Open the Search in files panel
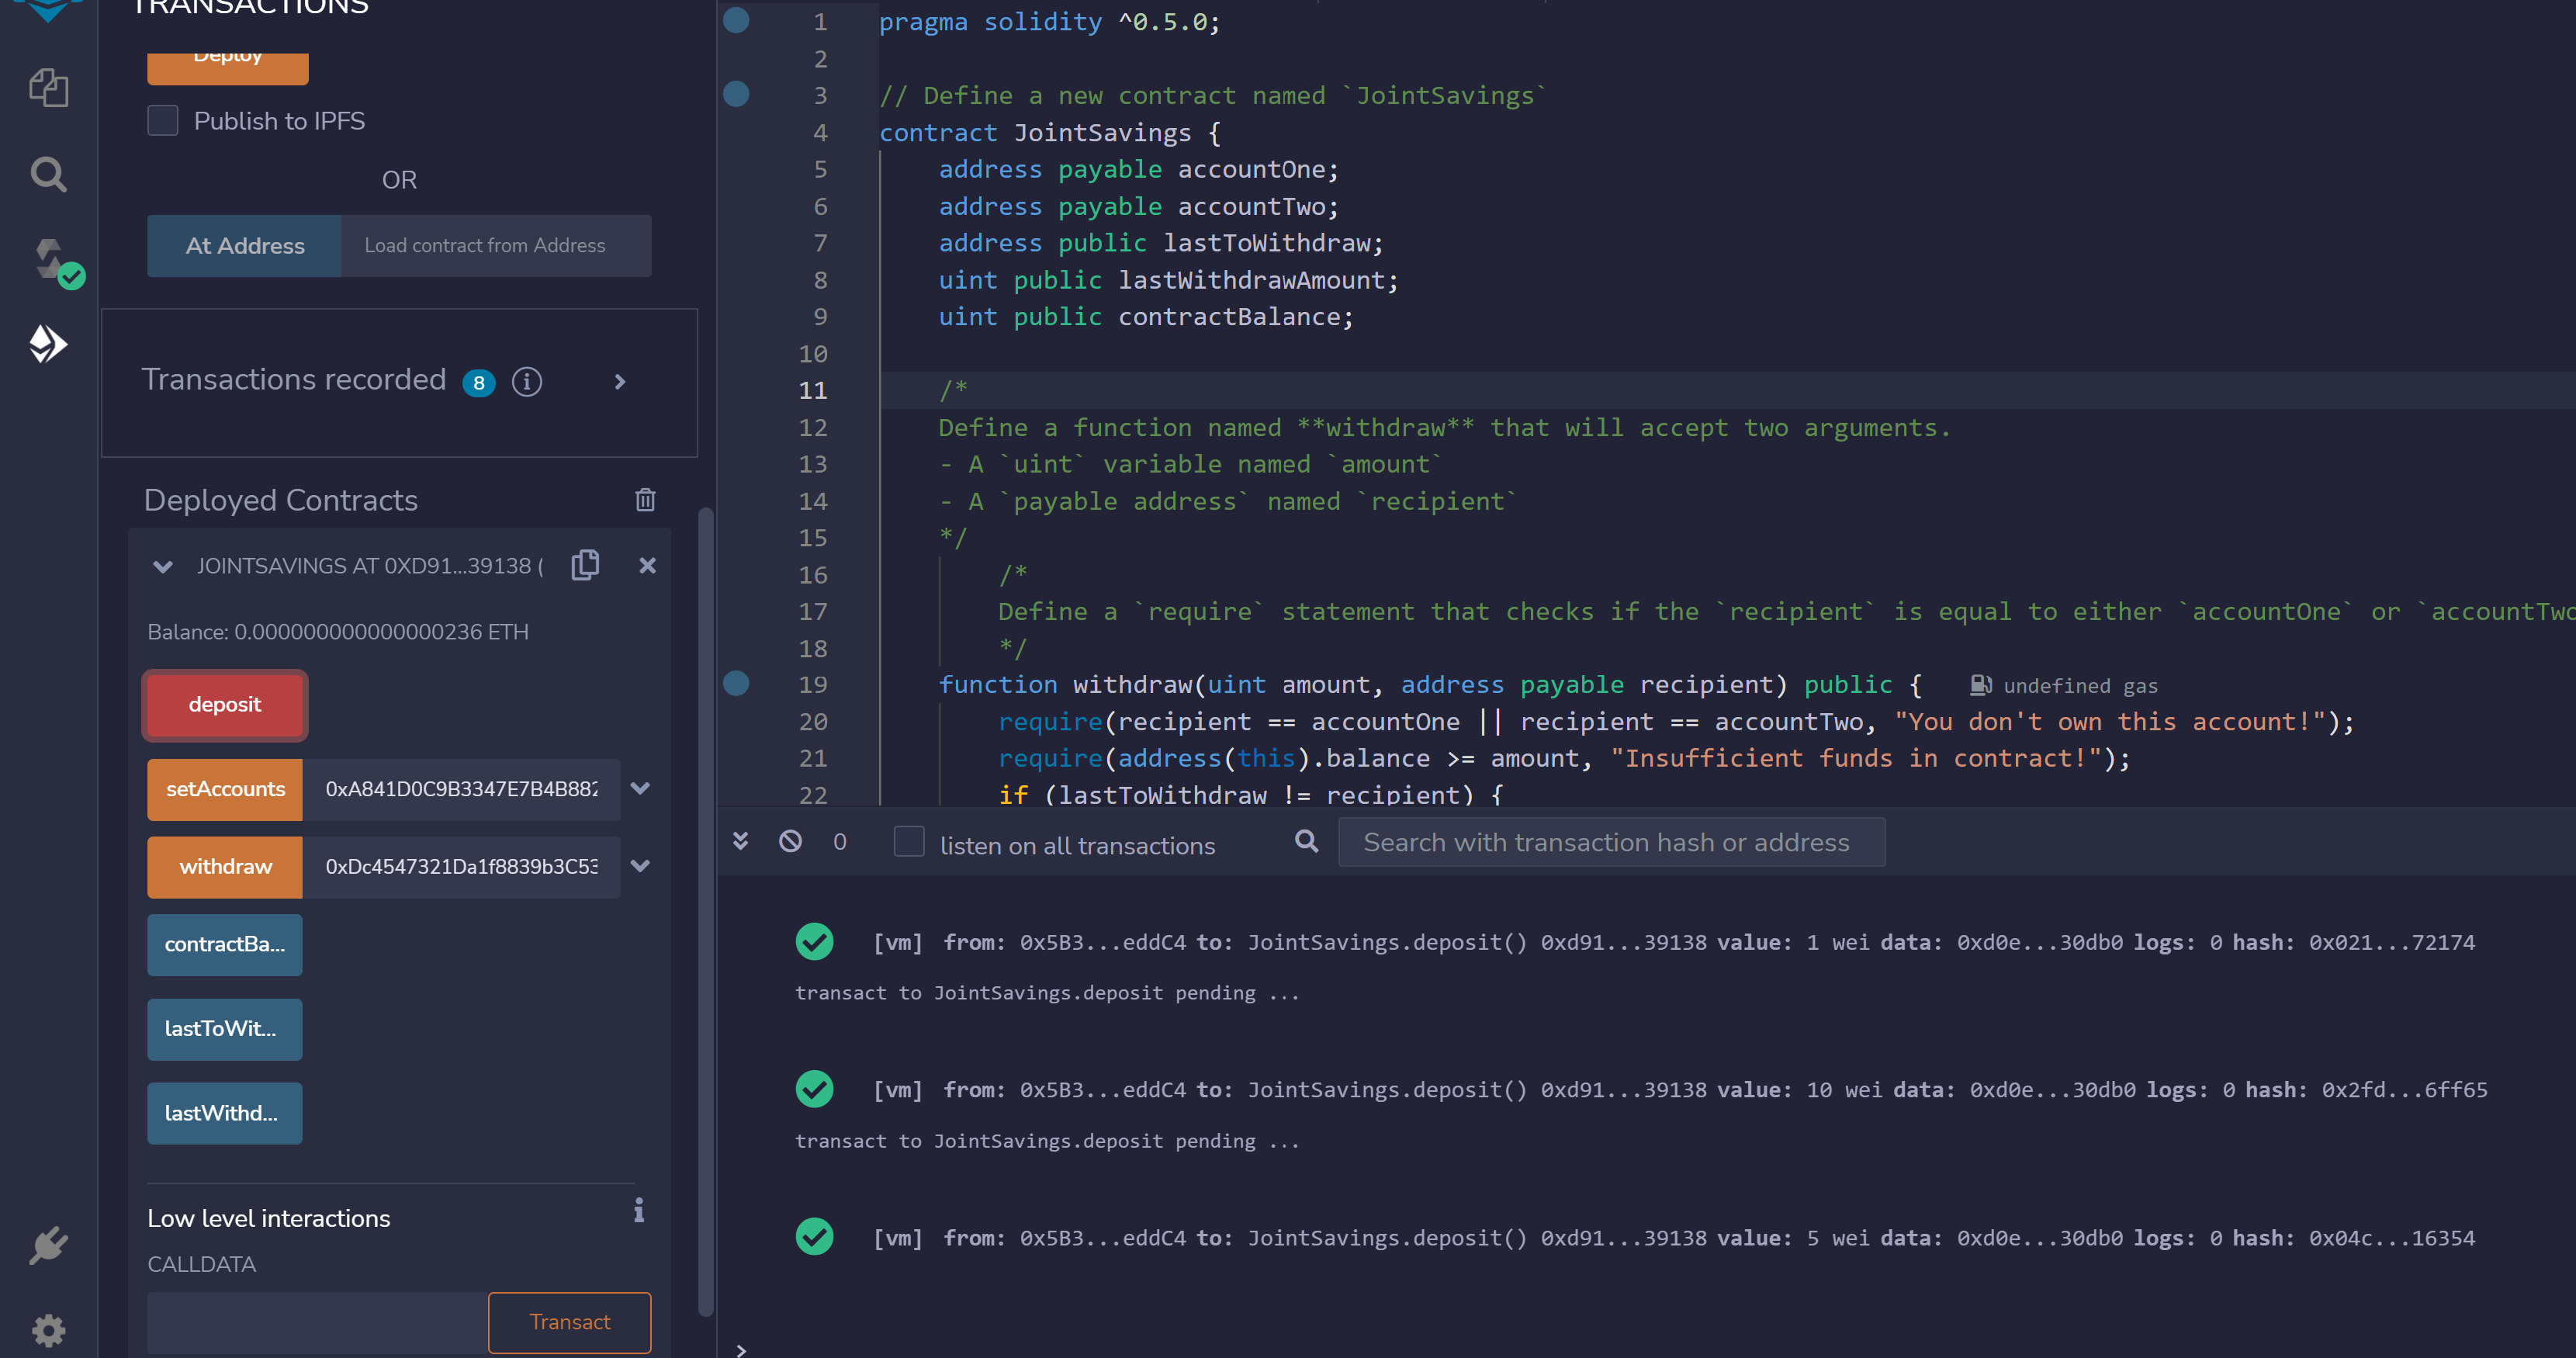Image resolution: width=2576 pixels, height=1358 pixels. [x=48, y=174]
